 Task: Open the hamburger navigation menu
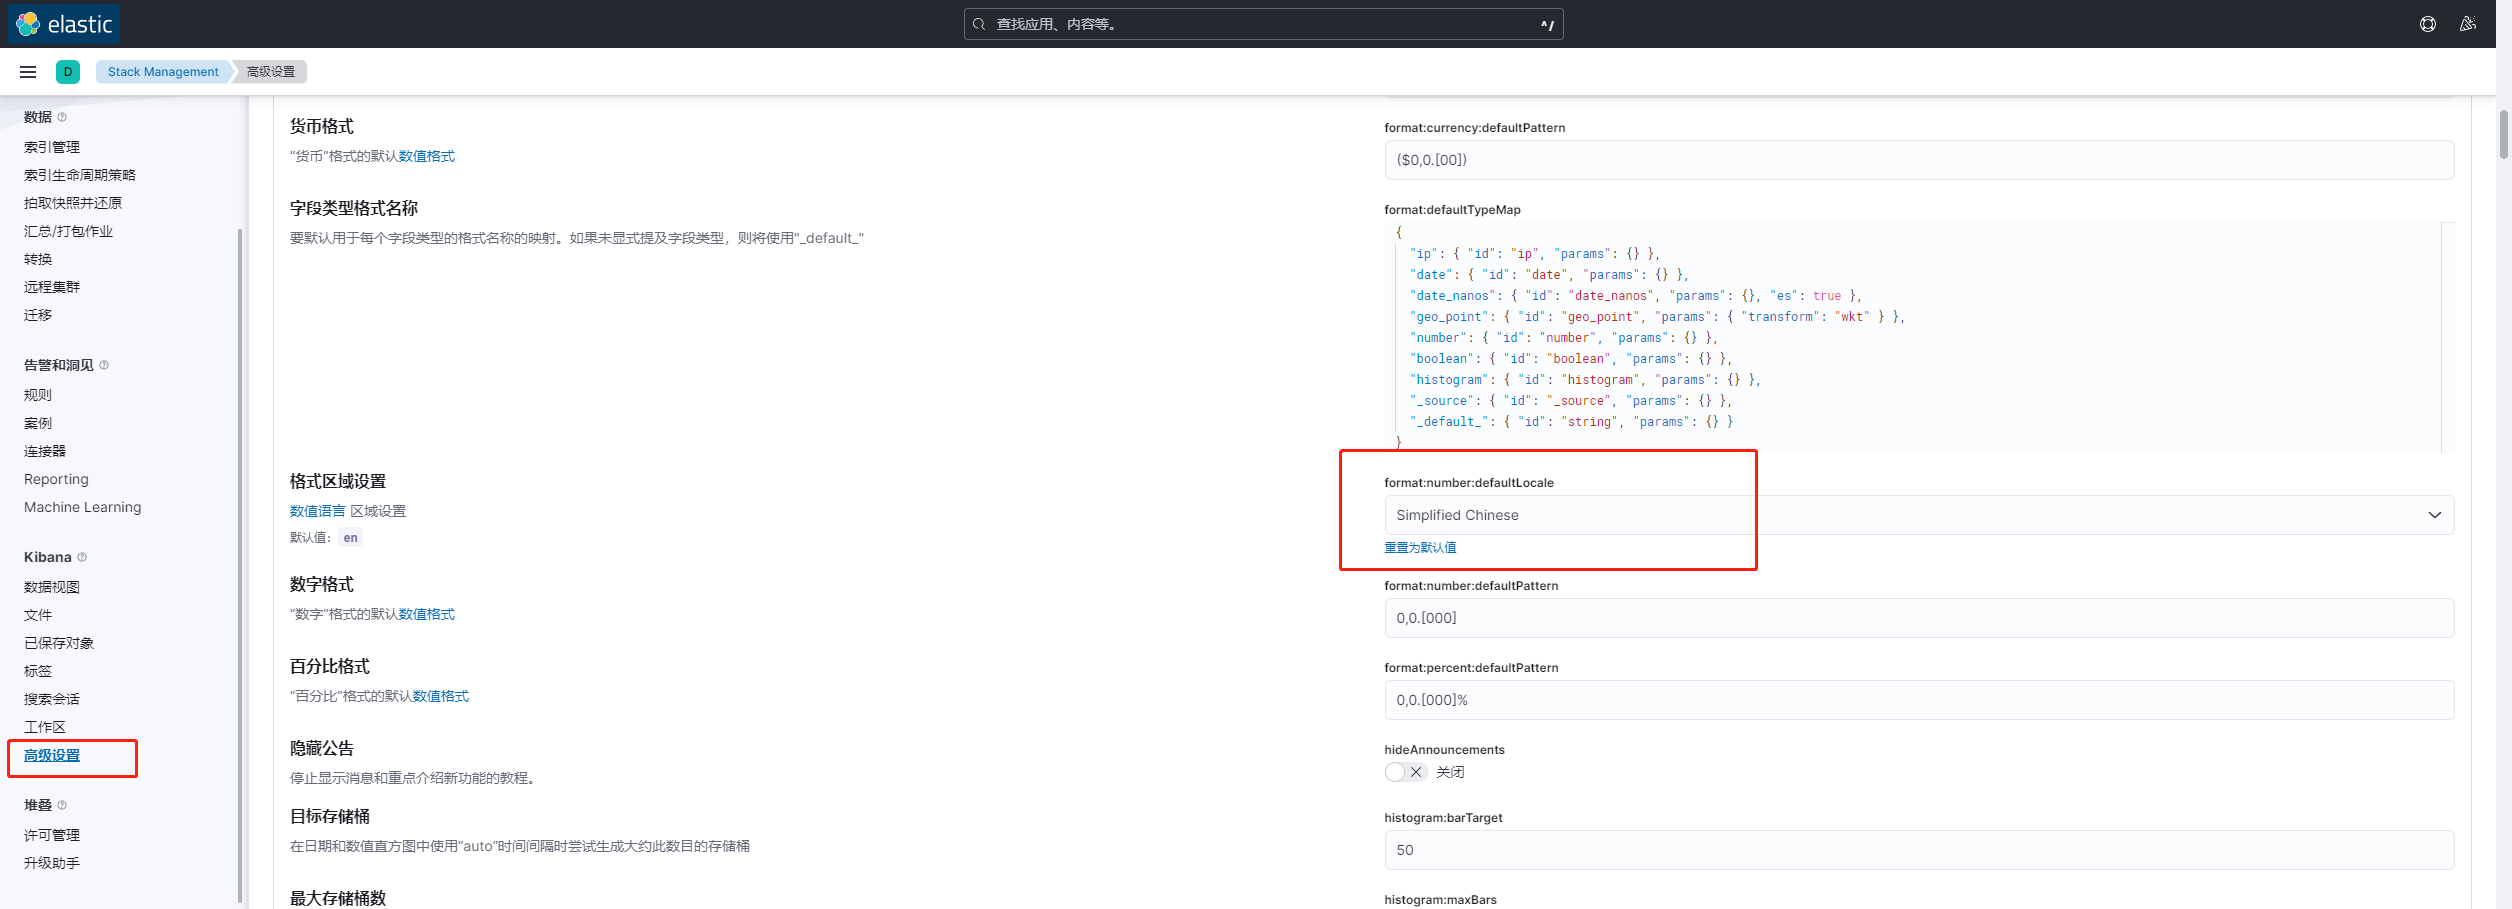28,72
